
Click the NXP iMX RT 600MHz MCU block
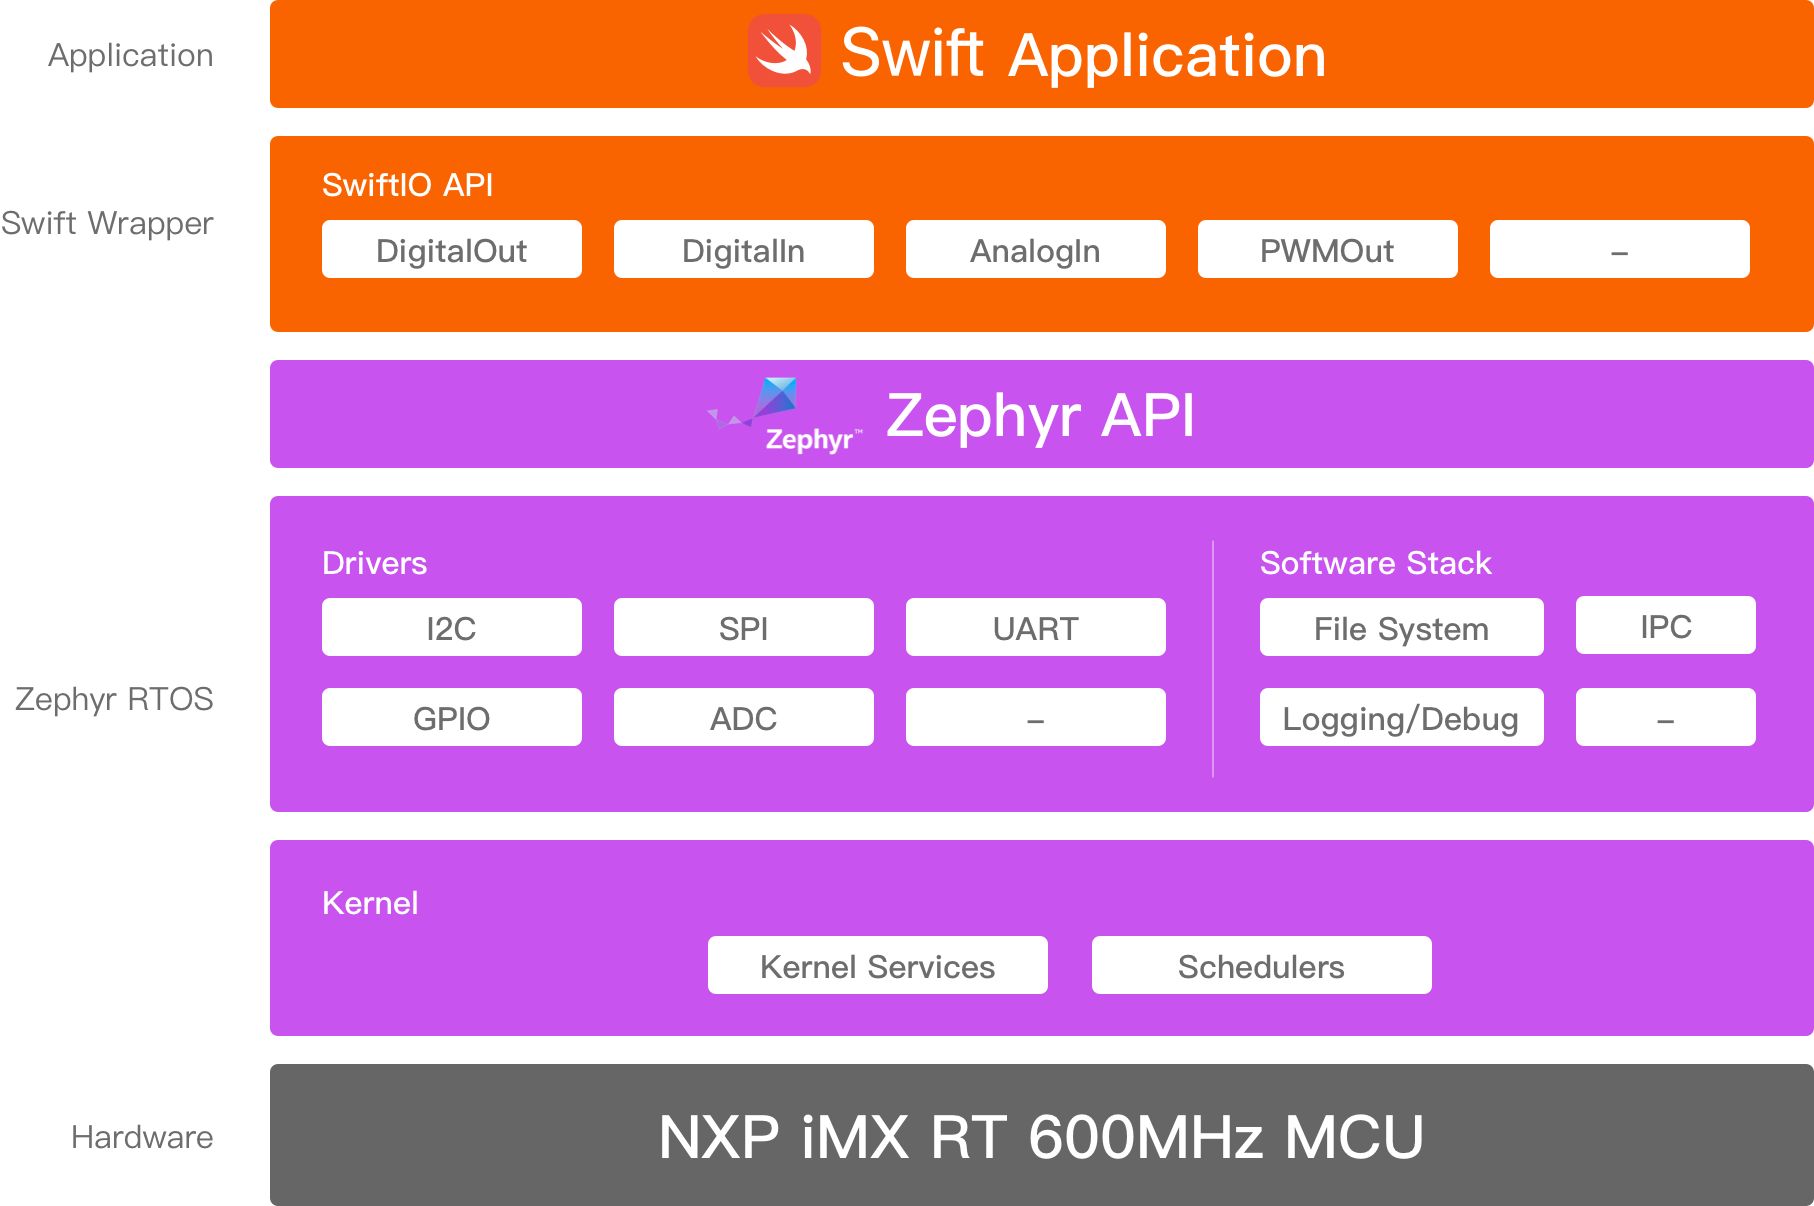pyautogui.click(x=1041, y=1136)
